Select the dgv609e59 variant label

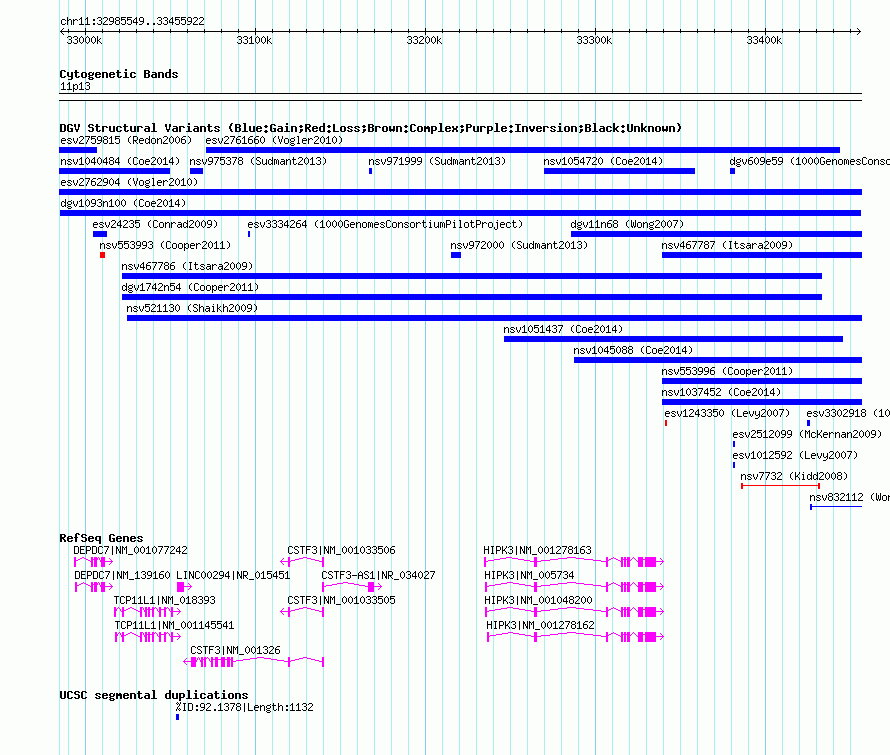pyautogui.click(x=809, y=161)
